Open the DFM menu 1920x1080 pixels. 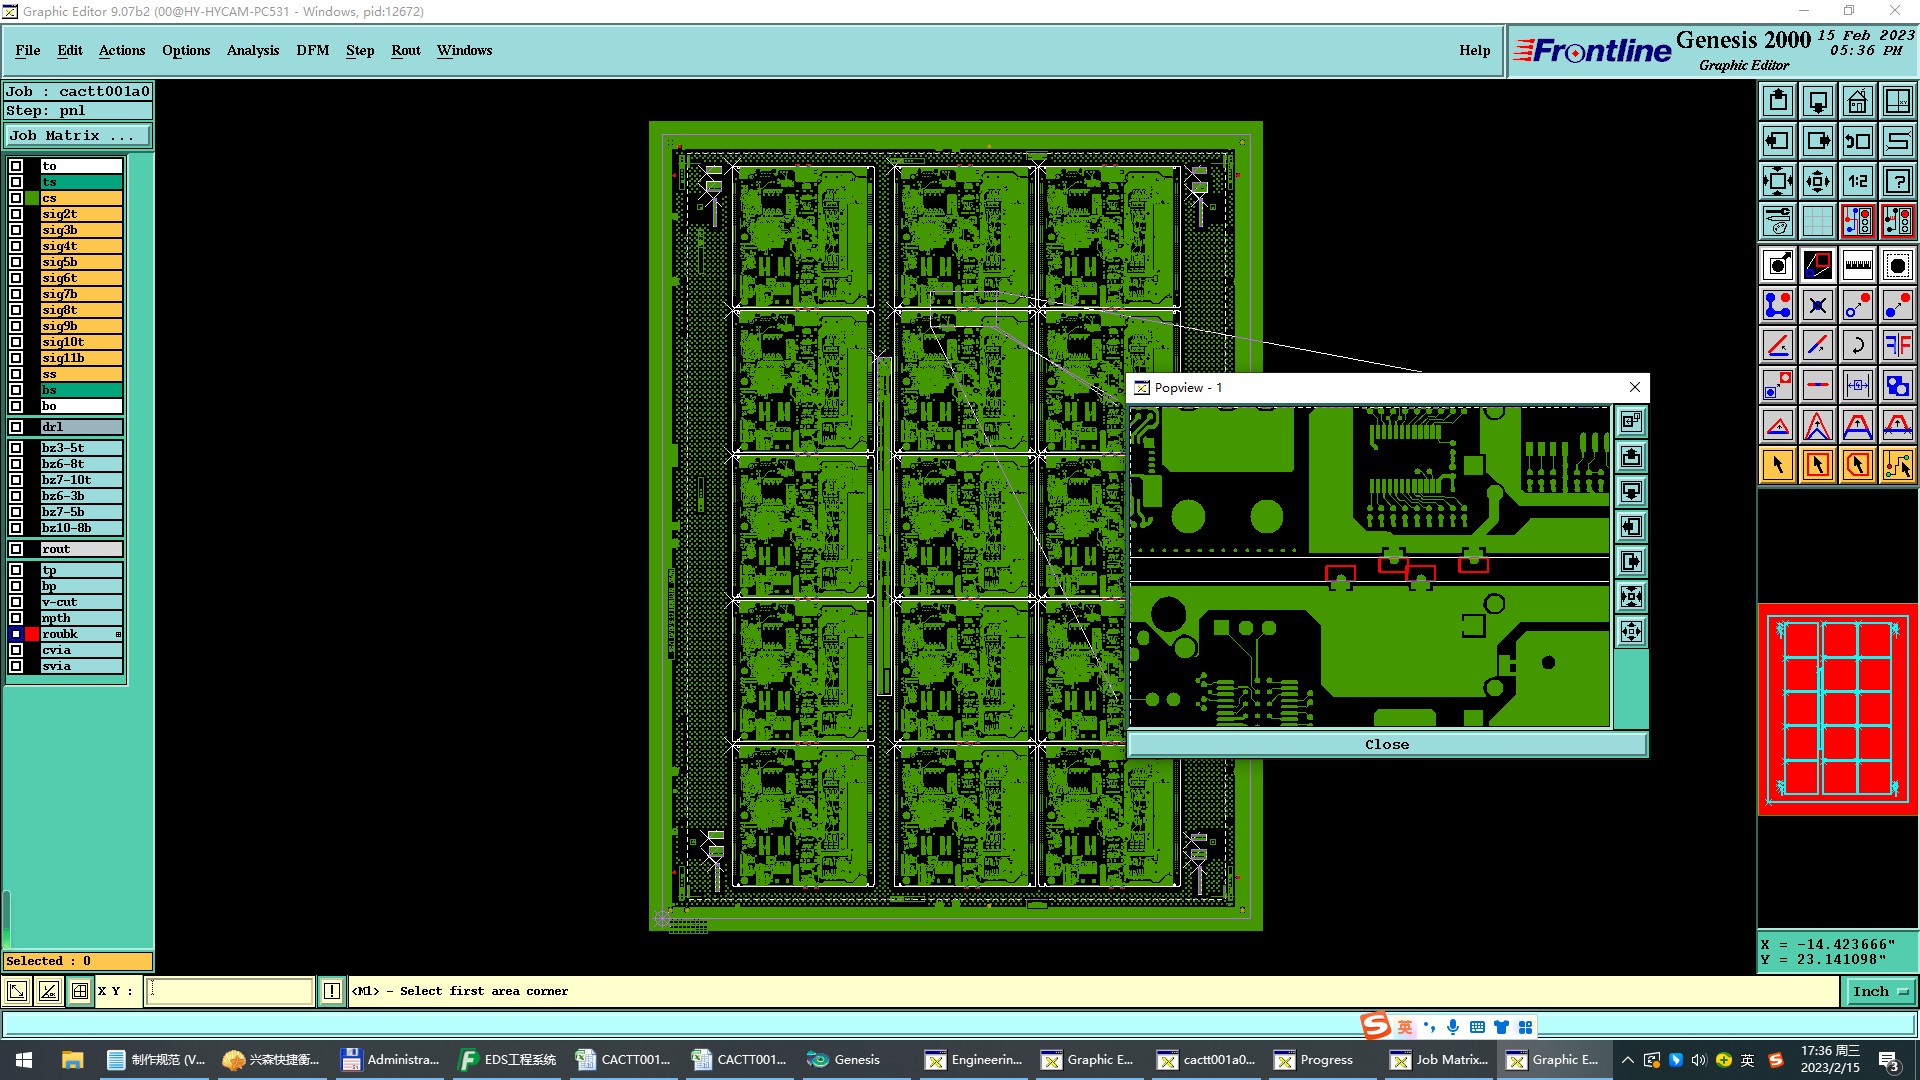(x=312, y=50)
